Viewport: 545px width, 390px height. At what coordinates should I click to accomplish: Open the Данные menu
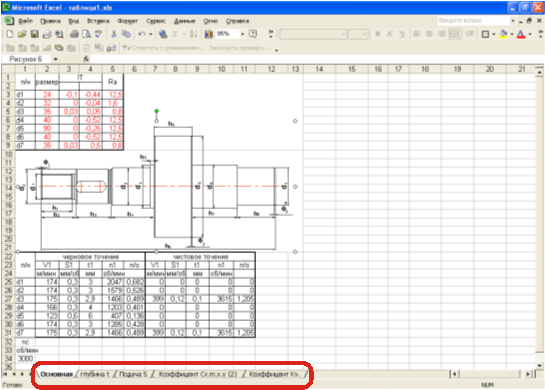click(185, 21)
